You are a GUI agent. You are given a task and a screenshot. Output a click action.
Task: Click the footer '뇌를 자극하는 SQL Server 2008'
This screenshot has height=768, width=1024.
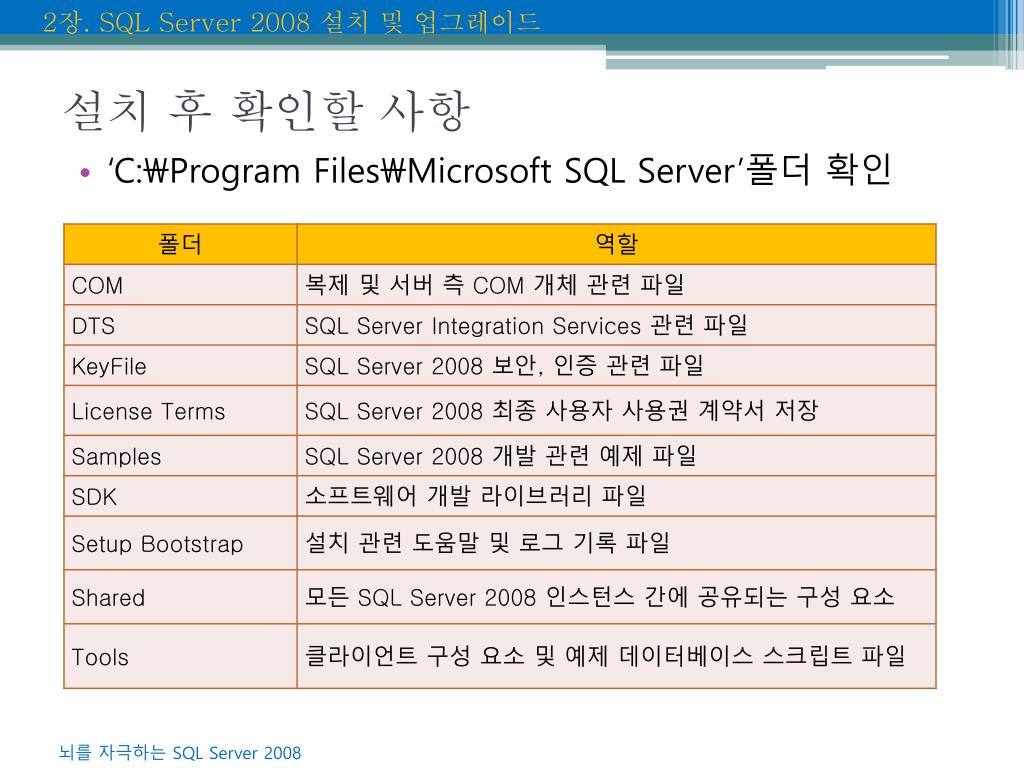coord(180,752)
